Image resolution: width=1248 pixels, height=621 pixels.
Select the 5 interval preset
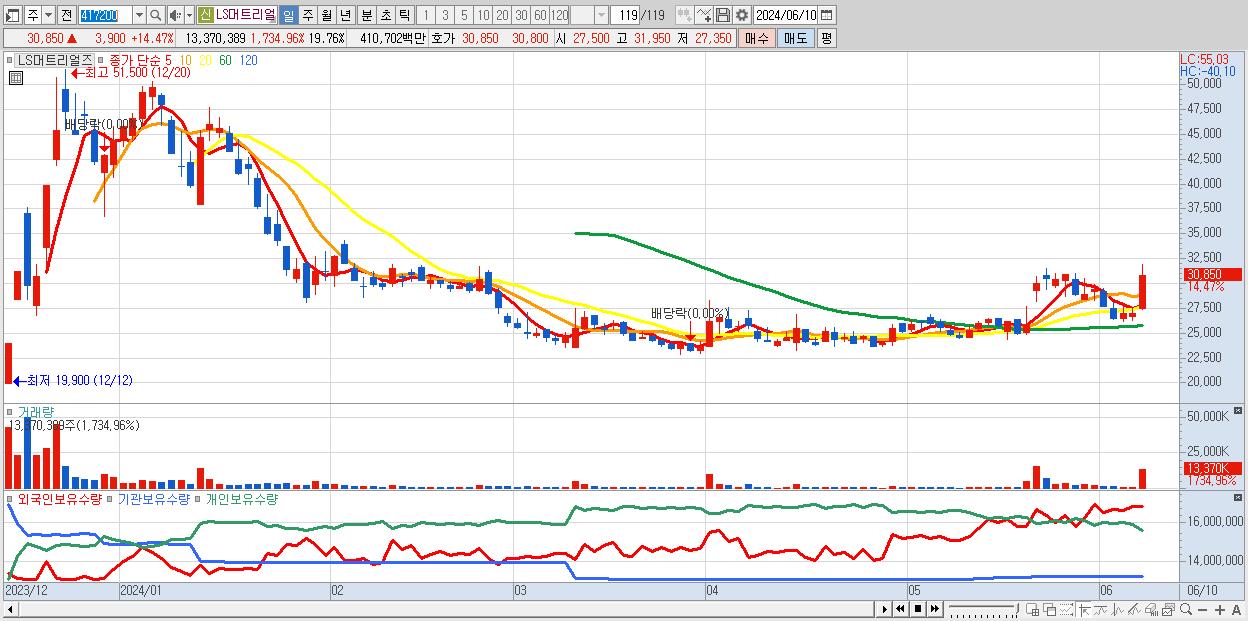point(464,15)
